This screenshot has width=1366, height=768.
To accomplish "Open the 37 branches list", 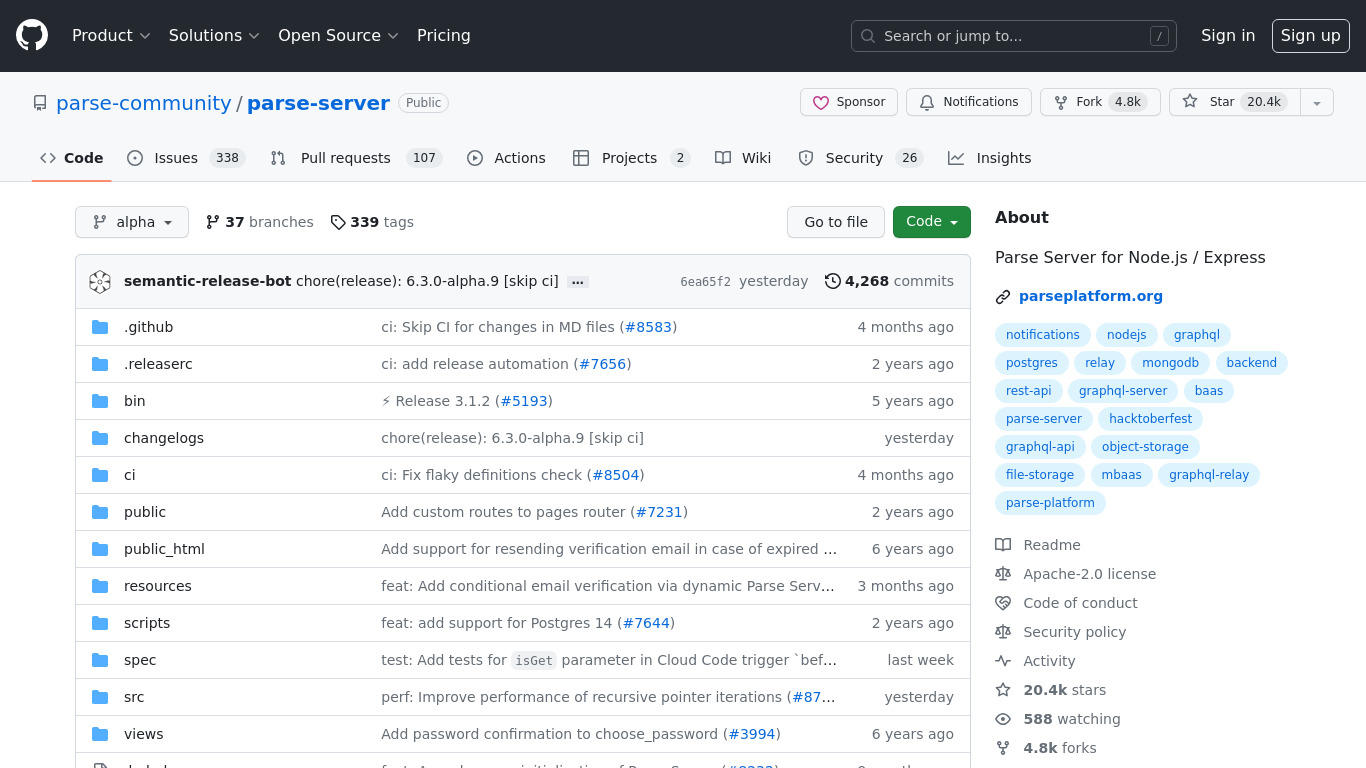I will tap(260, 222).
